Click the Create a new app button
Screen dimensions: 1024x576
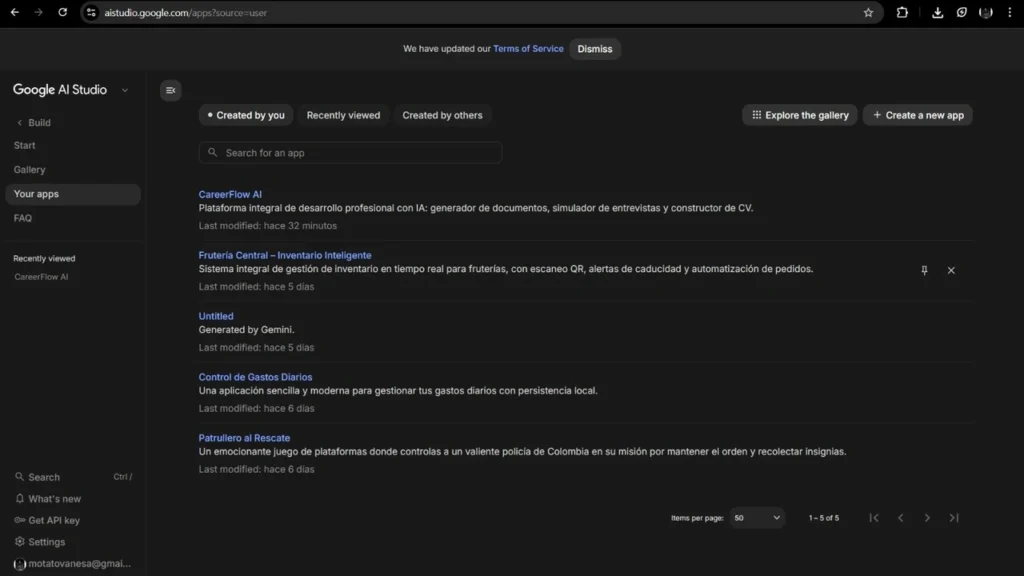coord(917,115)
